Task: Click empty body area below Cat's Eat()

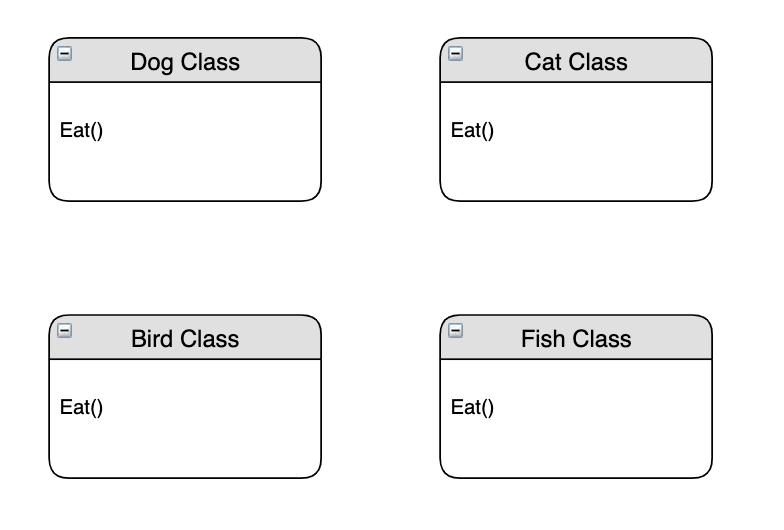Action: 576,172
